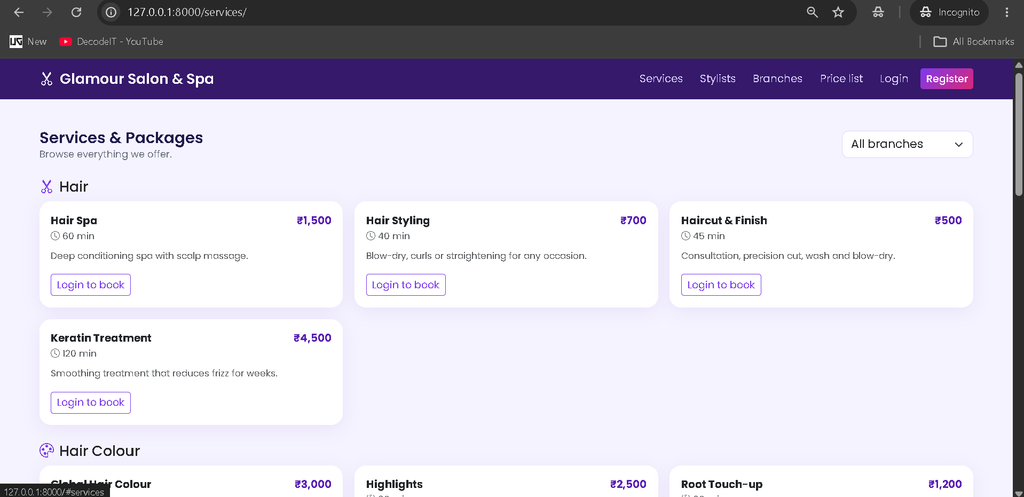
Task: Click Login to book on Keratin Treatment card
Action: pyautogui.click(x=91, y=402)
